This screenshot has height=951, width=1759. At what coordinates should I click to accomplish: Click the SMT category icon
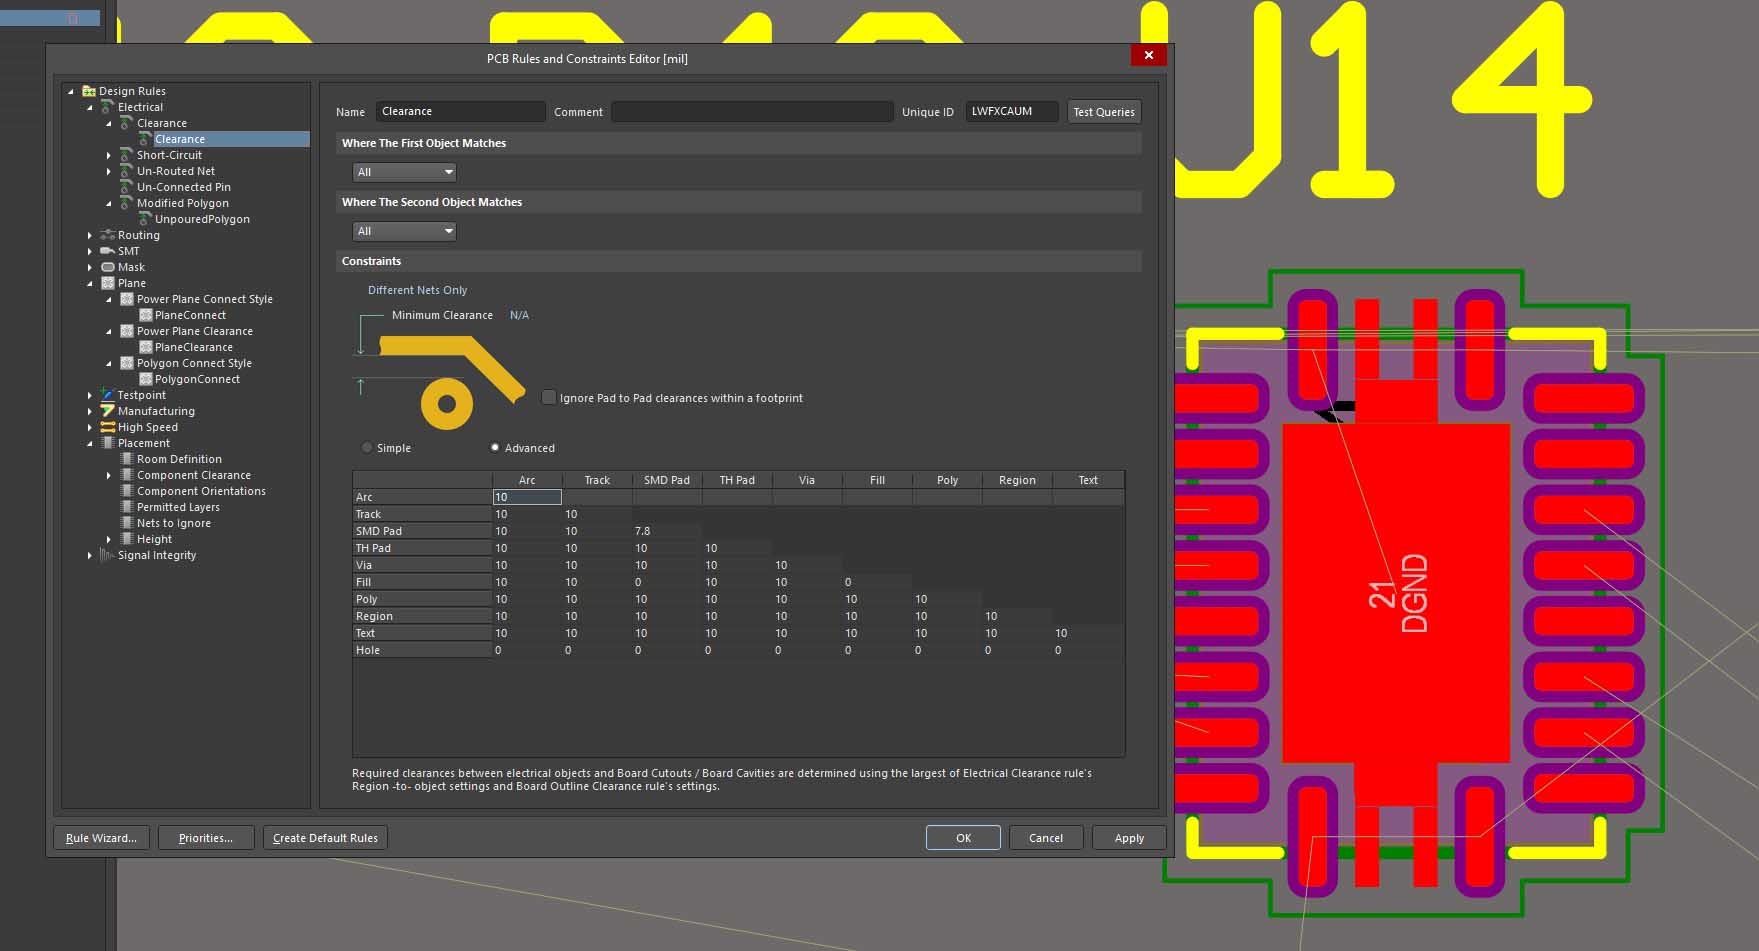[x=108, y=251]
